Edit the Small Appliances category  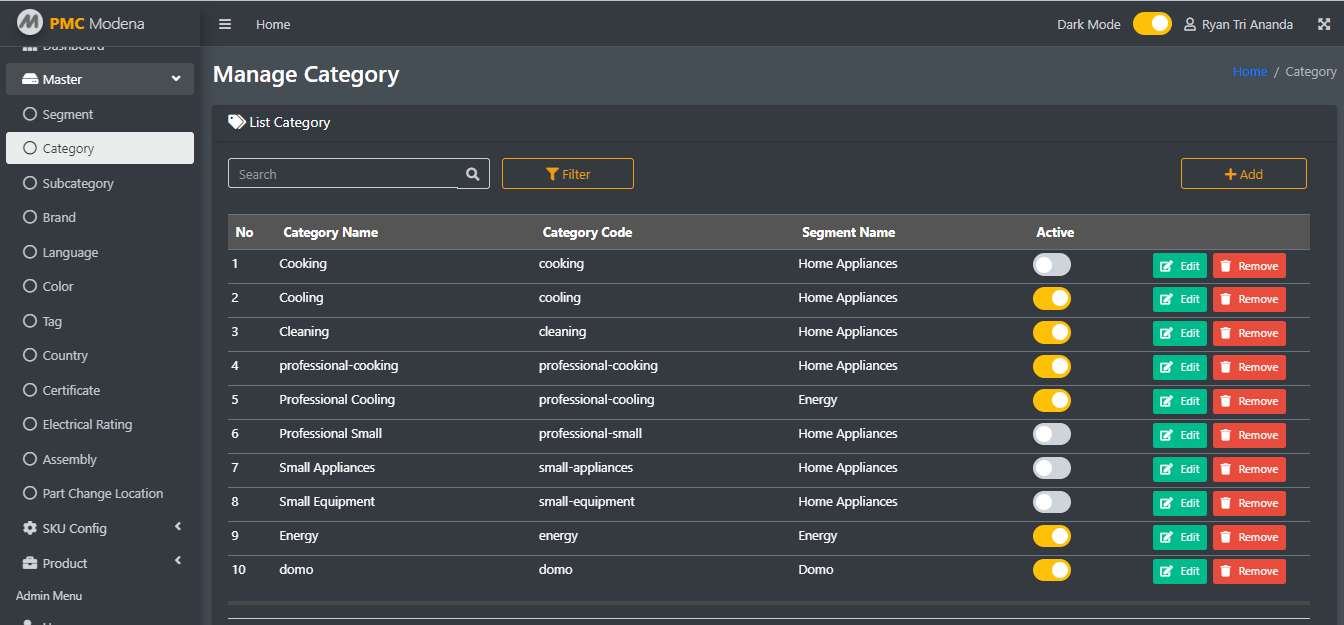1180,469
